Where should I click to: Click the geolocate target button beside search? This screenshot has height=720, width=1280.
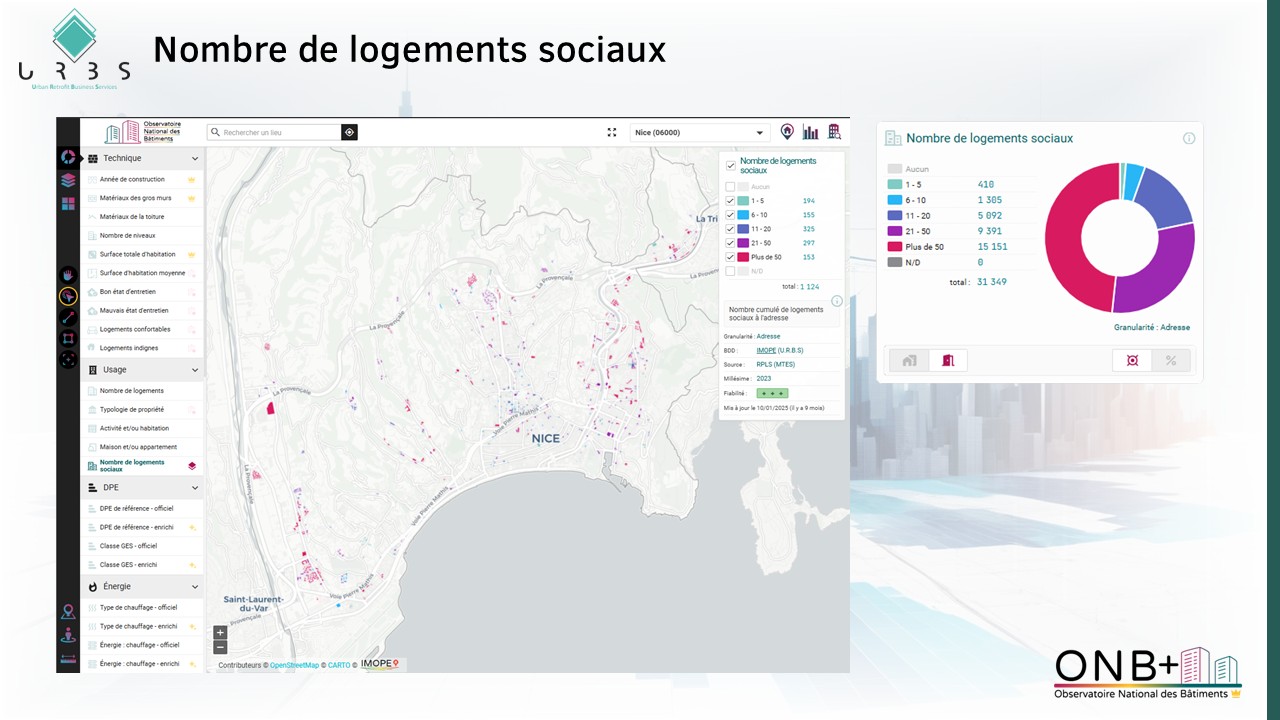[349, 132]
